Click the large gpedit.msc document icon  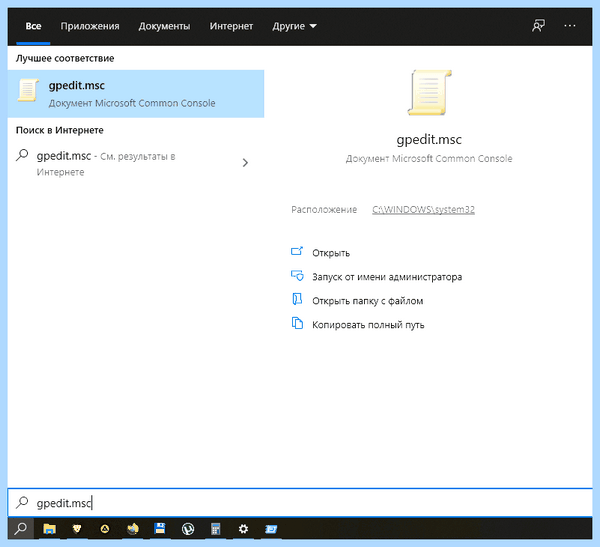(x=429, y=92)
